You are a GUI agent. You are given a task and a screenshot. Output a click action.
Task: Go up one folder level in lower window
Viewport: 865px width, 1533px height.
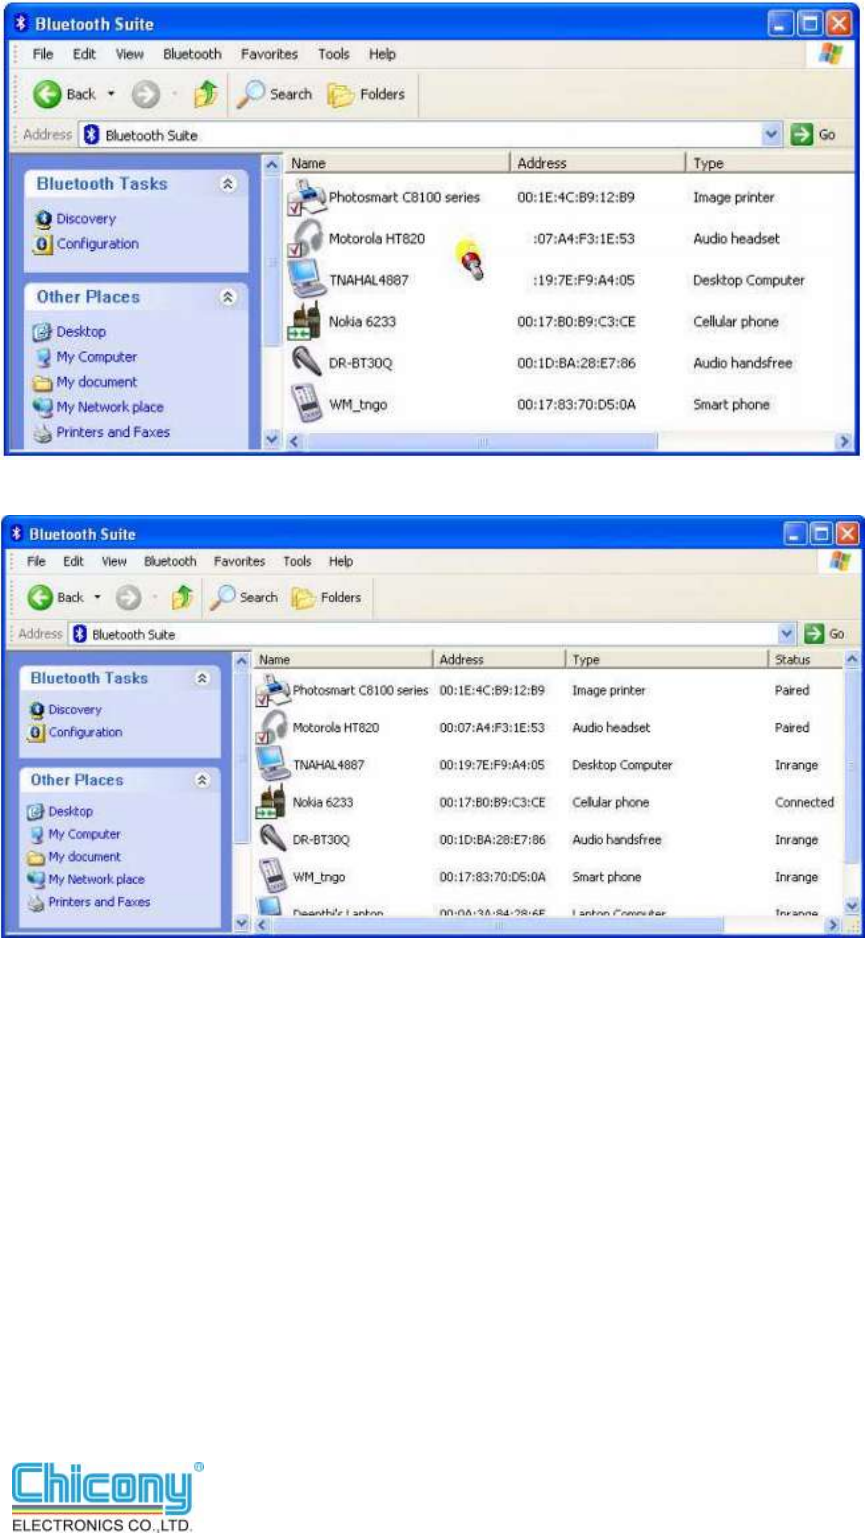[x=181, y=597]
